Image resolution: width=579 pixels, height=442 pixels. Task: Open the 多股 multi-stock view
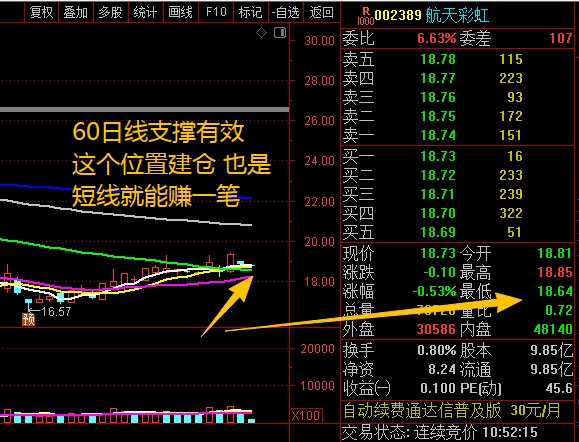[110, 13]
